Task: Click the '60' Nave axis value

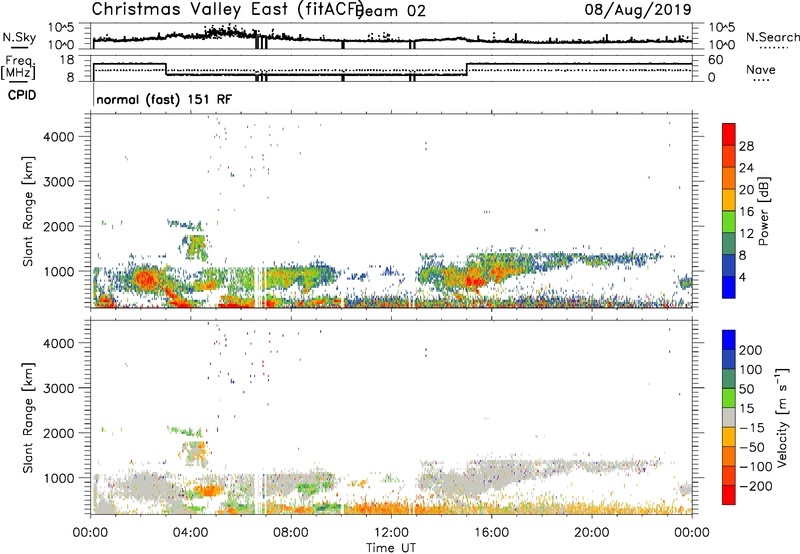Action: point(715,60)
